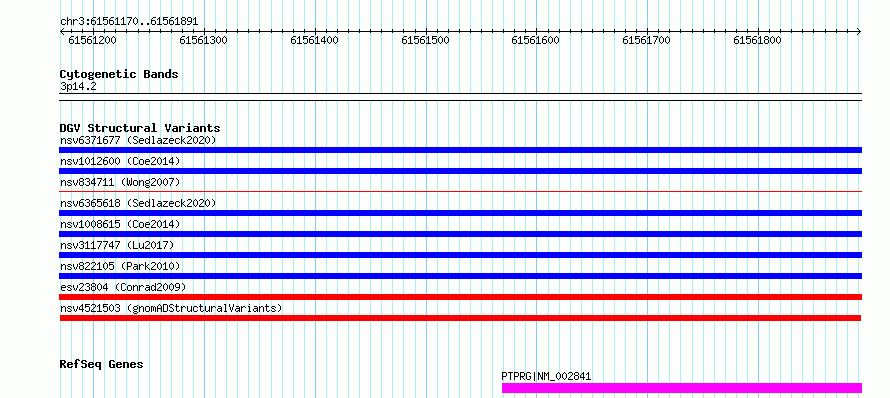Click the blue bar under nsv6371677
This screenshot has width=890, height=398.
pos(461,150)
